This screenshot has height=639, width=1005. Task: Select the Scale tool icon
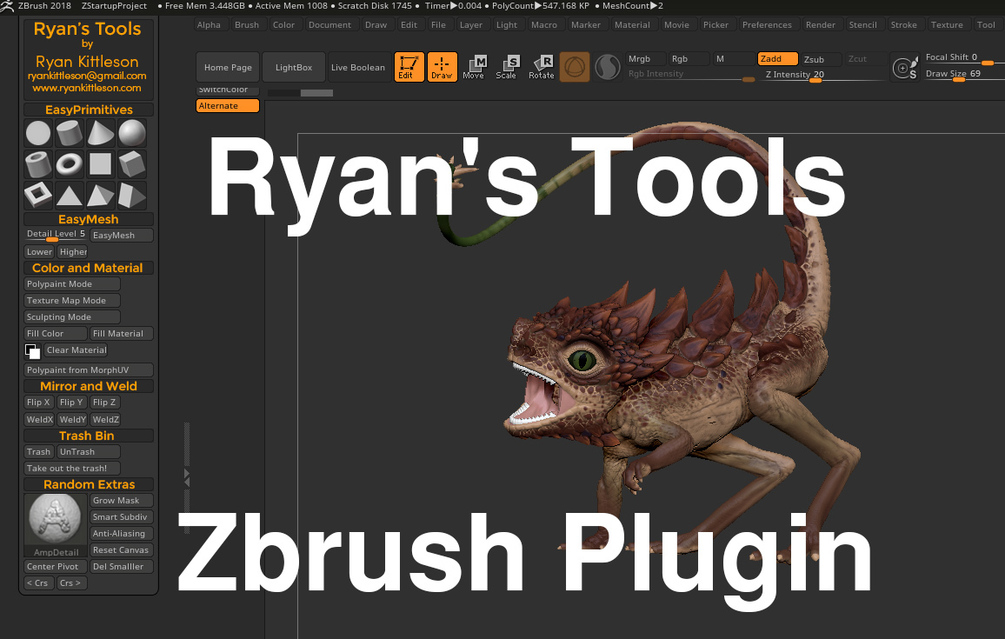[508, 67]
